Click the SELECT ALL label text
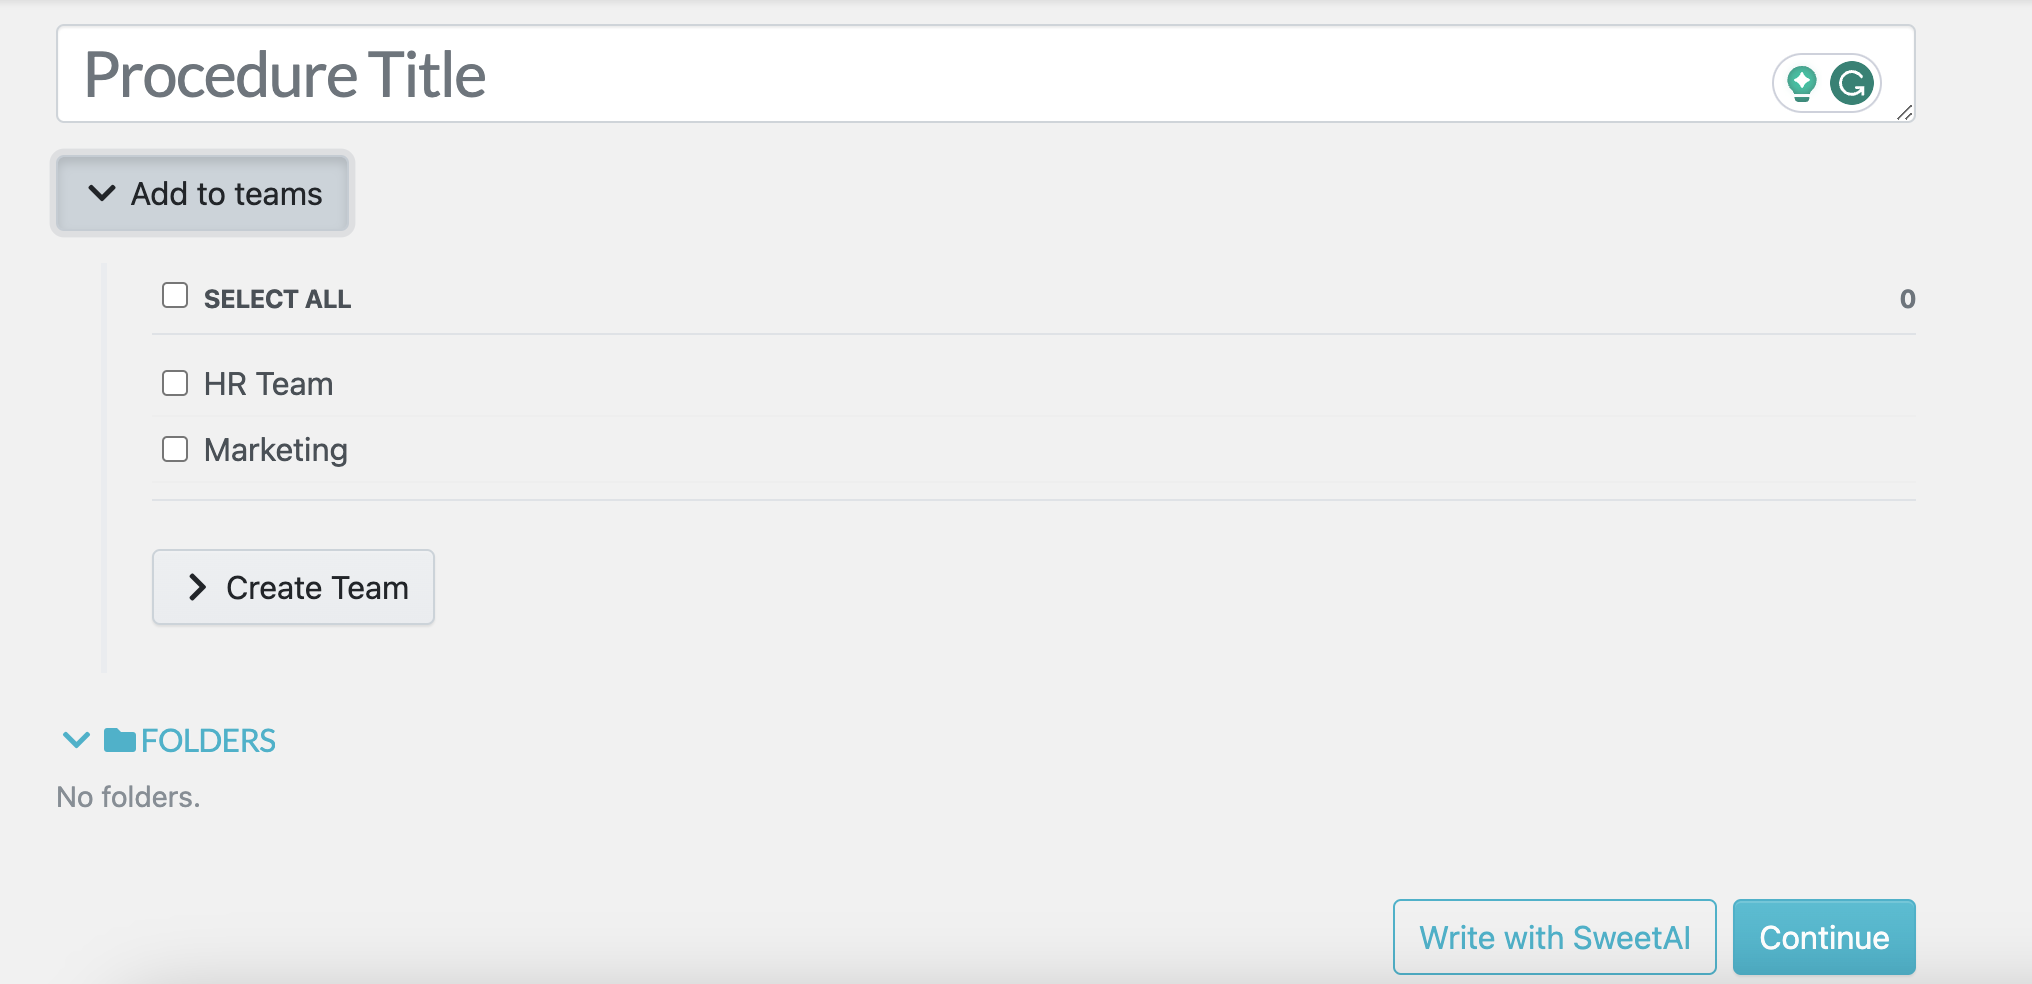Screen dimensions: 2032x984 (x=277, y=299)
